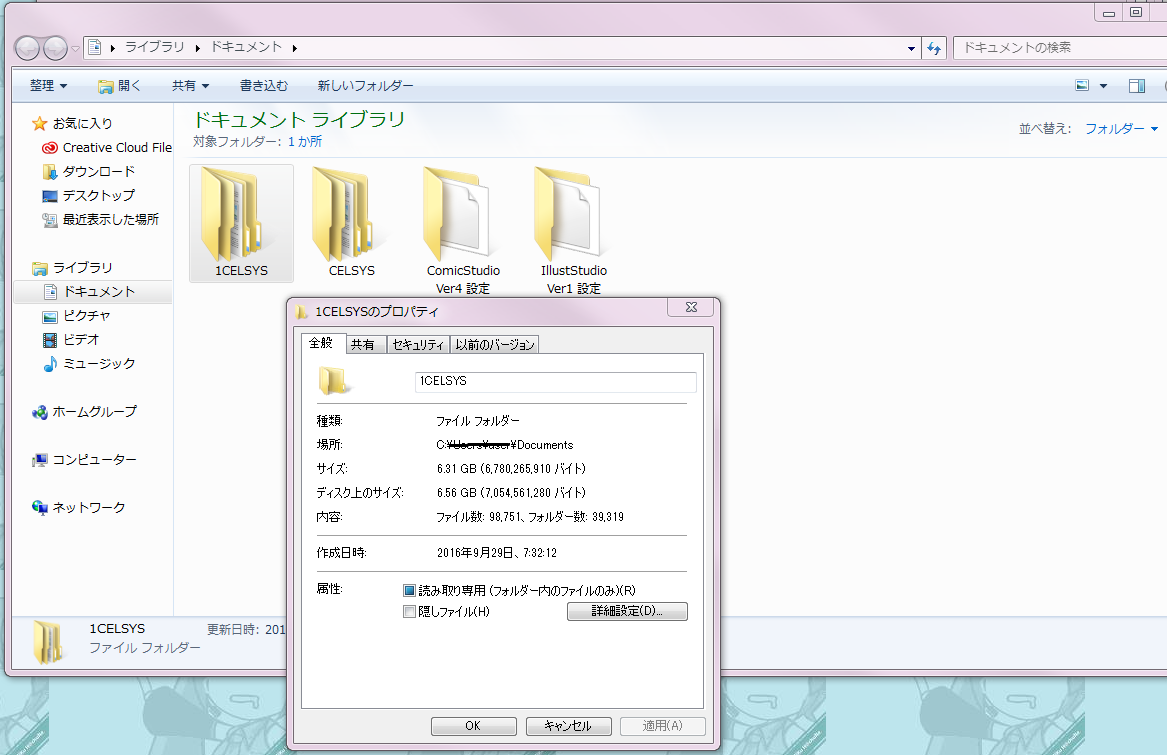This screenshot has width=1167, height=755.
Task: Select the IllustStudio Ver1 設定 folder
Action: pyautogui.click(x=573, y=231)
